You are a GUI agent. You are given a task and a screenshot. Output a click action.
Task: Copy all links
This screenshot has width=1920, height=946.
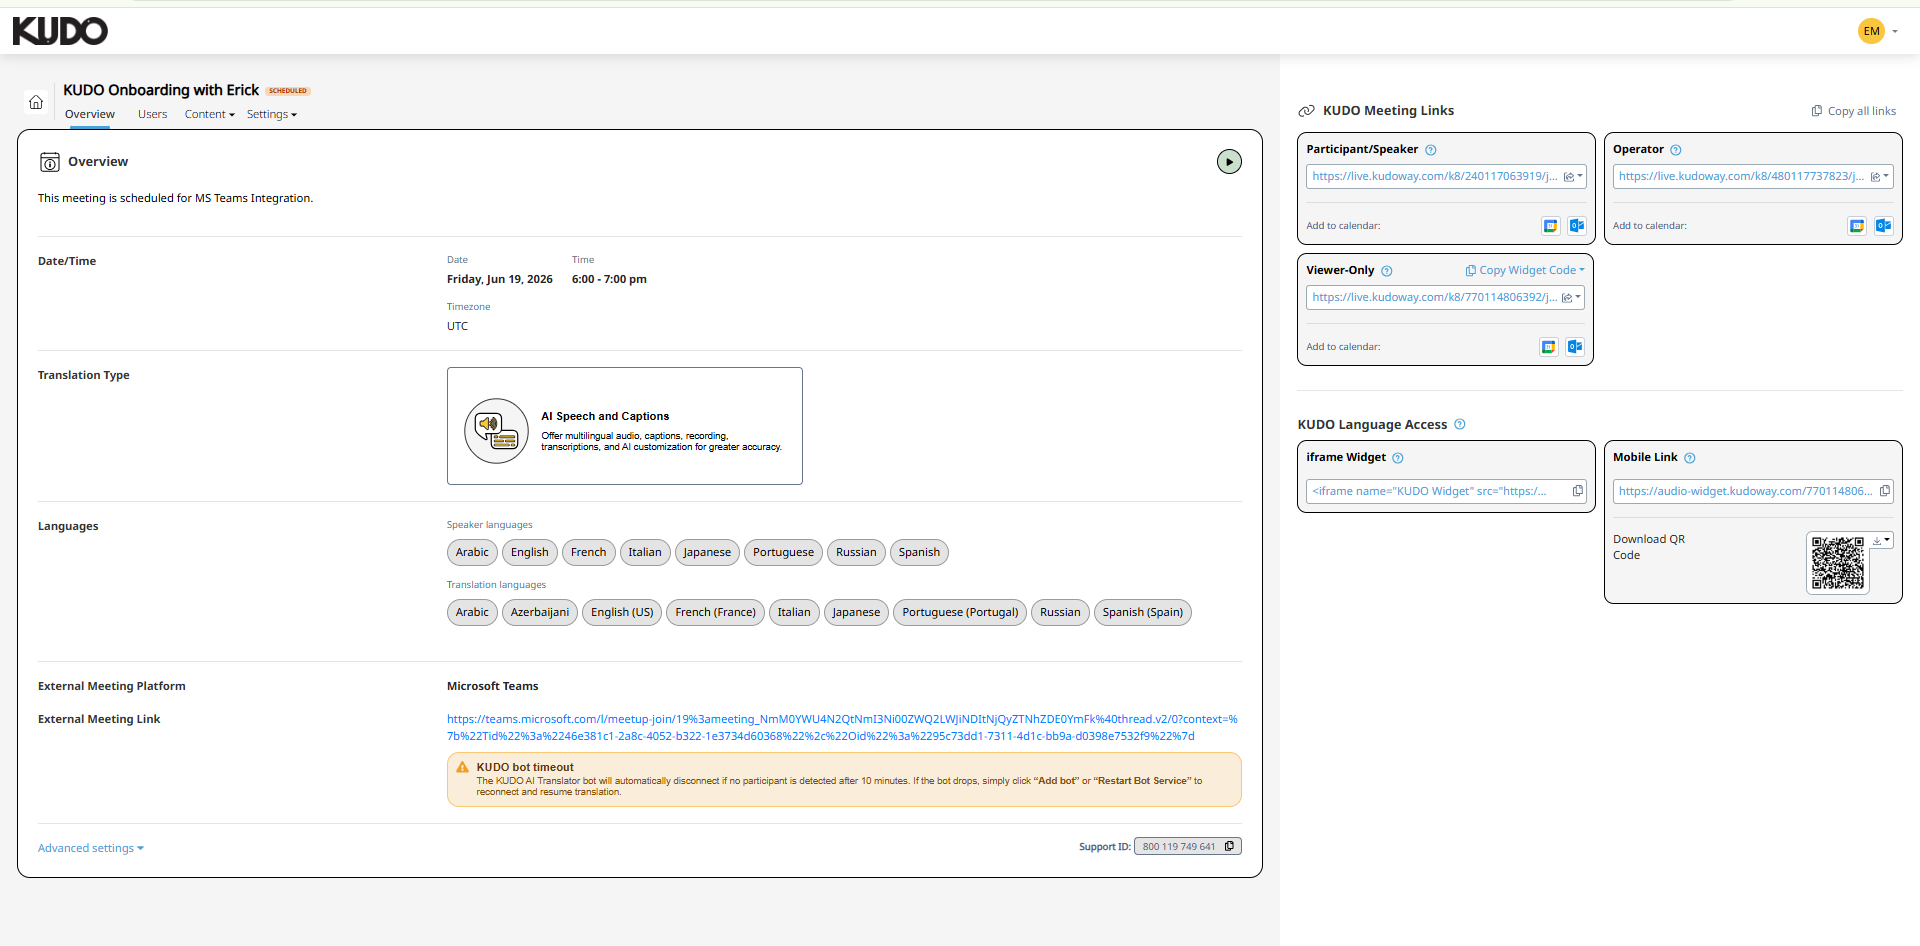1853,111
